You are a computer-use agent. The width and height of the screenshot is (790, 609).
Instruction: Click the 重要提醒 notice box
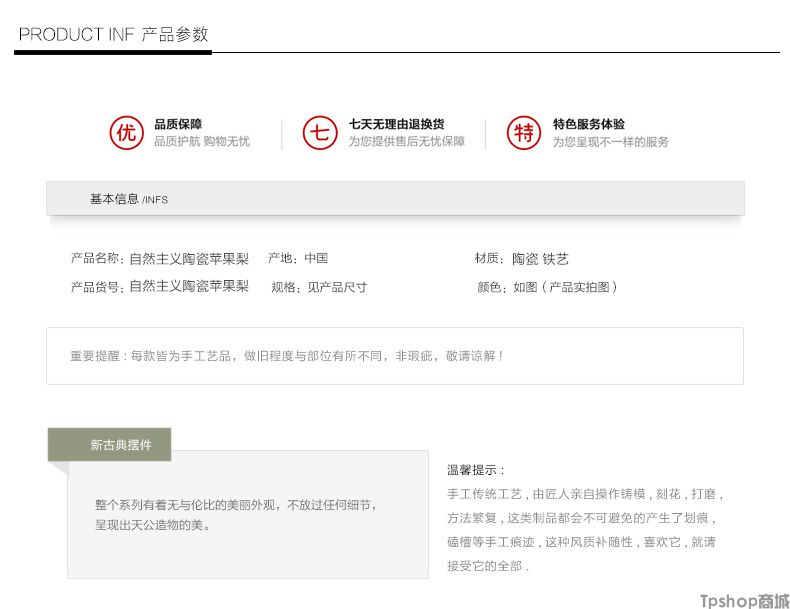click(x=394, y=356)
